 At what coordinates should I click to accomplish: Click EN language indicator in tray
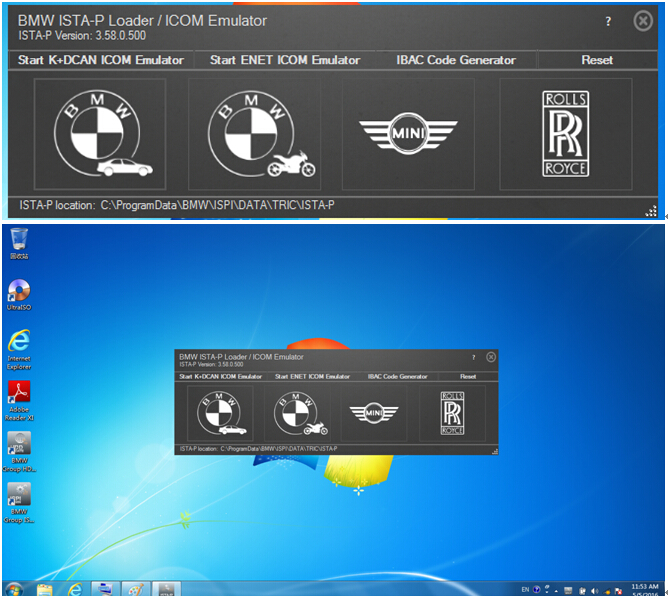525,590
